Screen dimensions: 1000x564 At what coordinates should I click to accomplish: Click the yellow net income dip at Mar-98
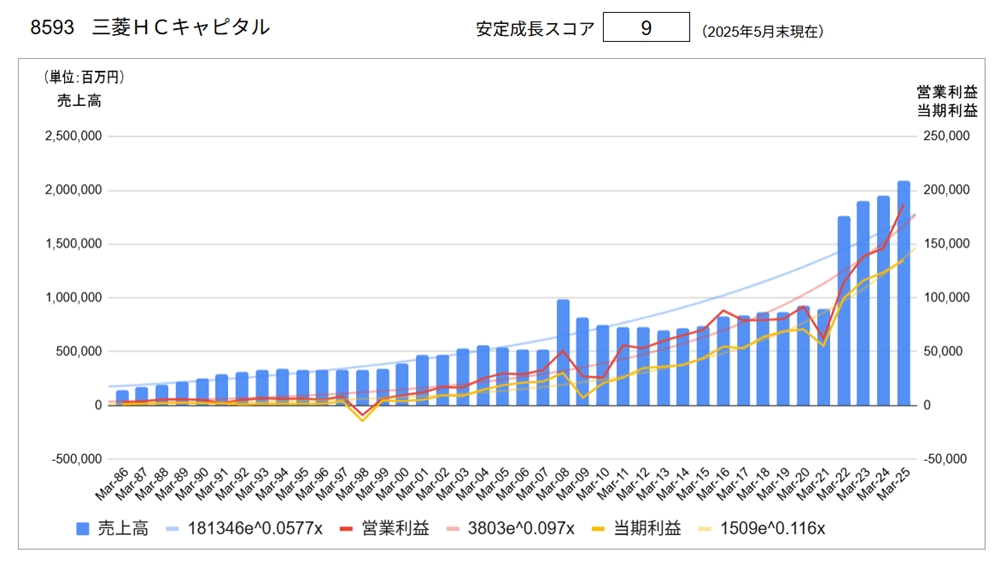tap(362, 420)
